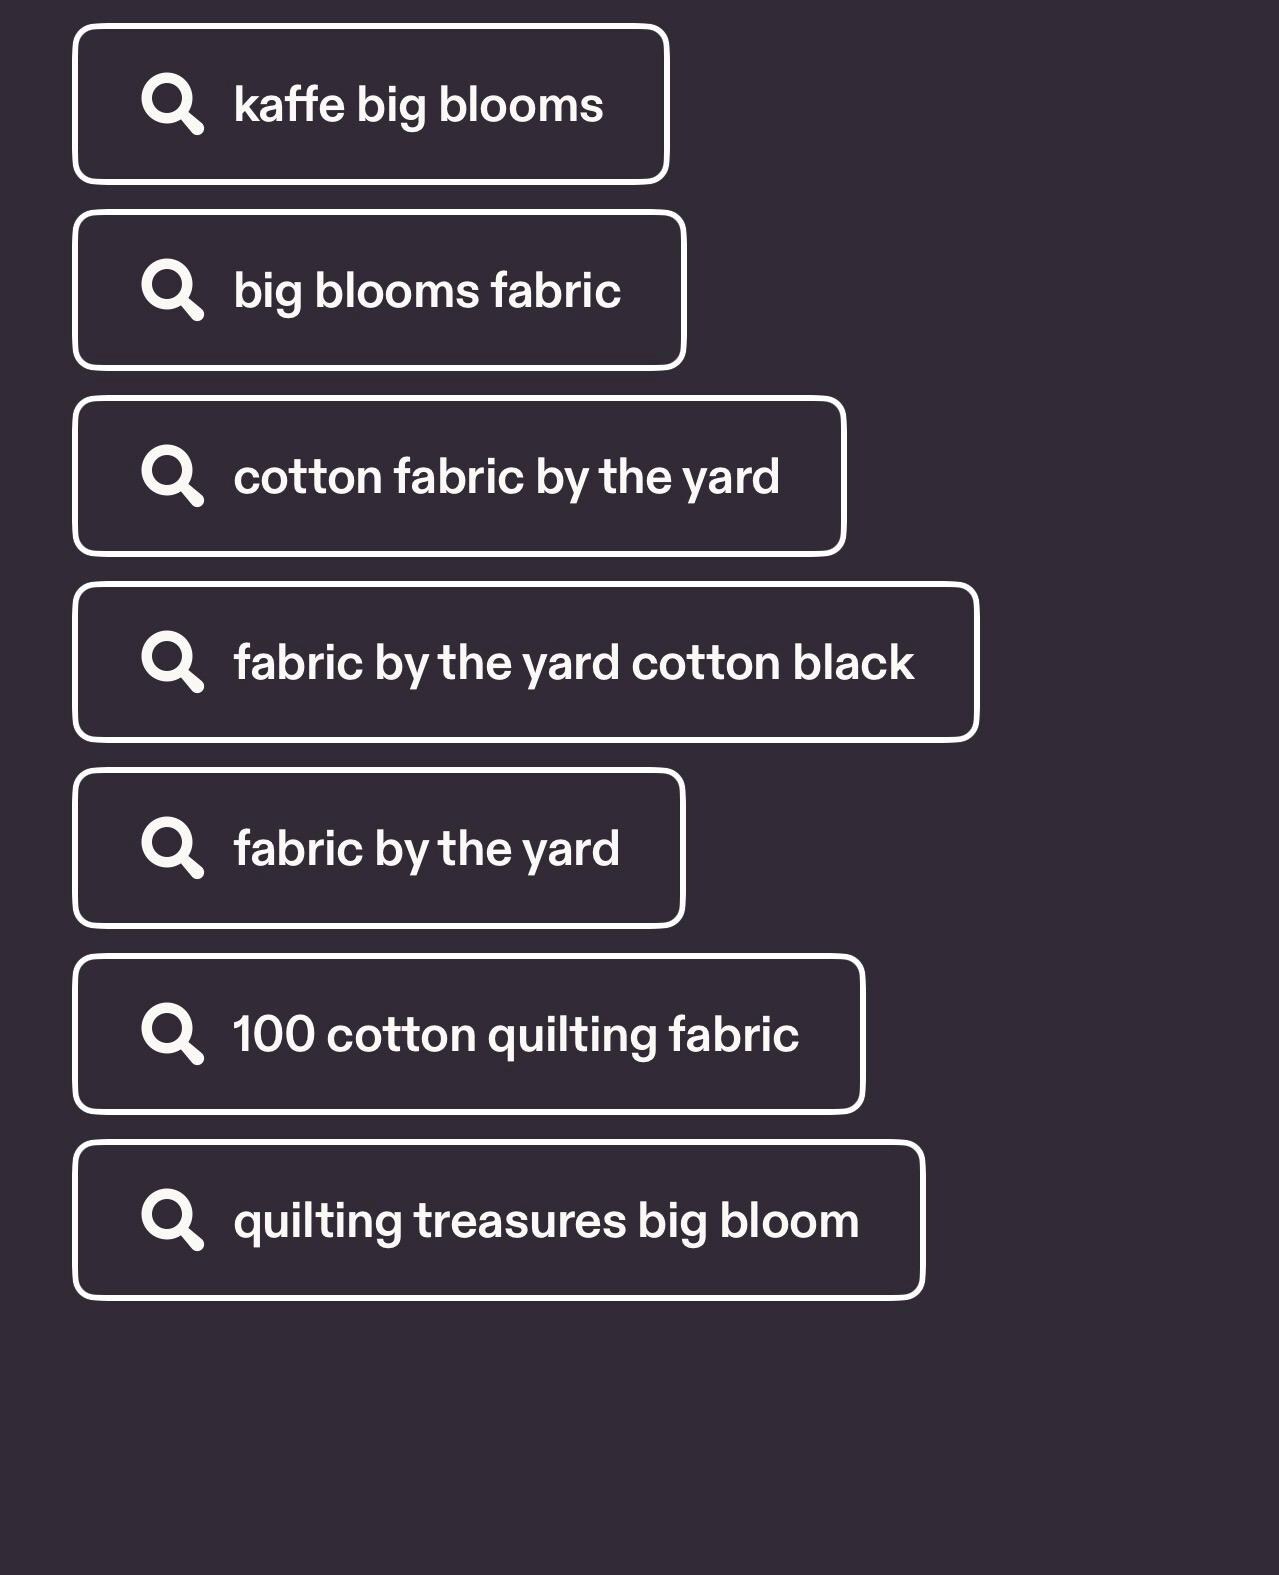Viewport: 1279px width, 1575px height.
Task: Click magnifier icon beside kaffe big blooms
Action: (172, 103)
